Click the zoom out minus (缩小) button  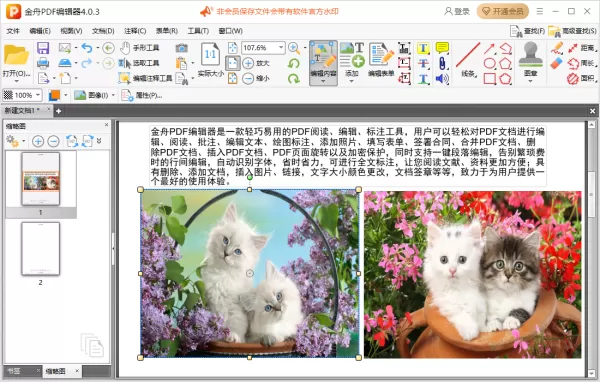(256, 78)
